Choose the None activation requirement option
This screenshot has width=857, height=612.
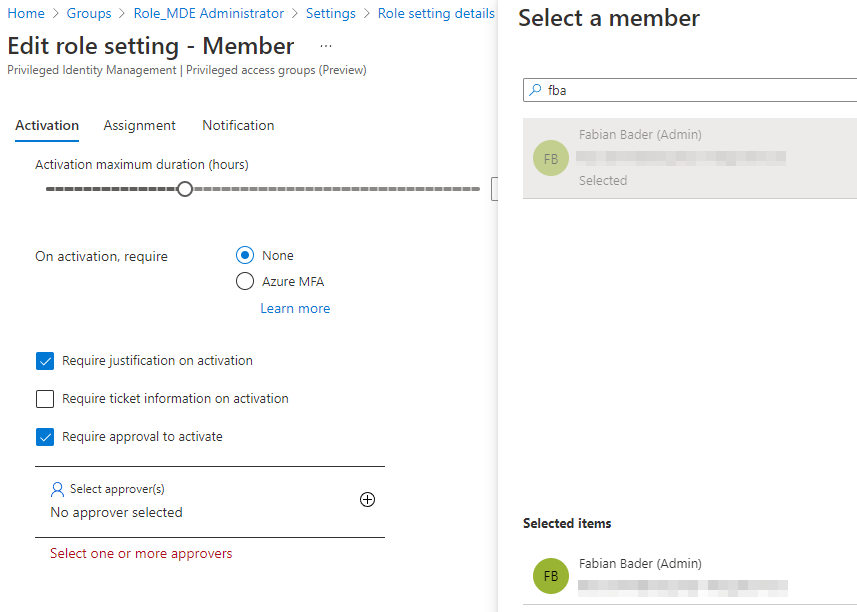pyautogui.click(x=245, y=255)
